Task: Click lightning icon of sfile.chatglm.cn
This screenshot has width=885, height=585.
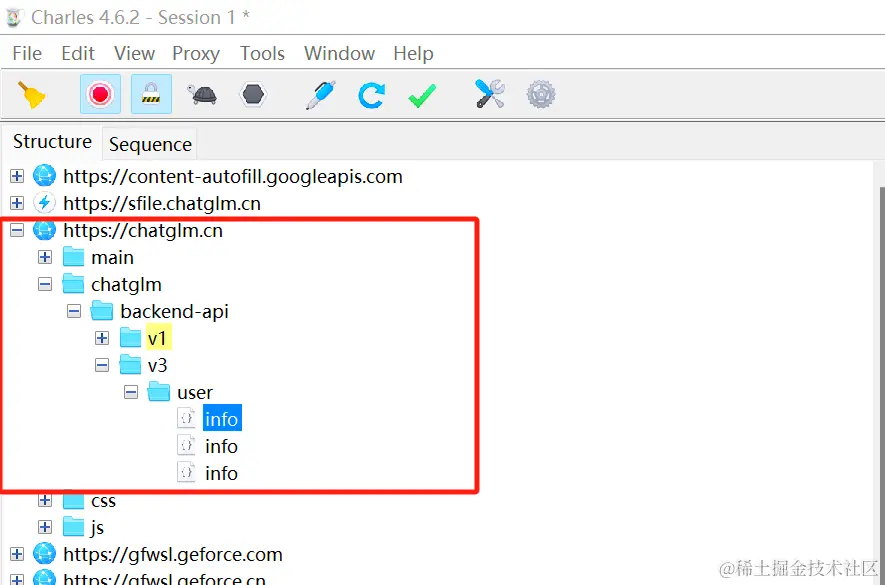Action: 44,203
